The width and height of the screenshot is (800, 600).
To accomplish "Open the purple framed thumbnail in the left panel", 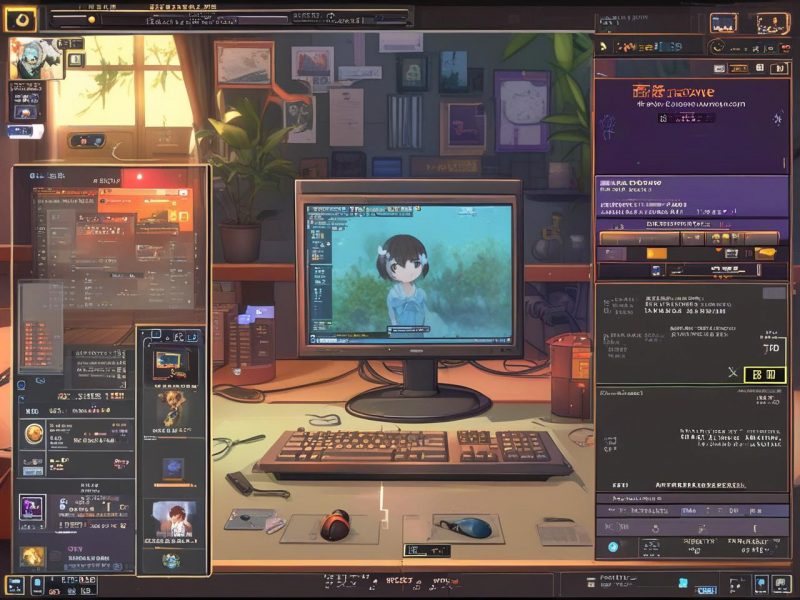I will pyautogui.click(x=32, y=511).
